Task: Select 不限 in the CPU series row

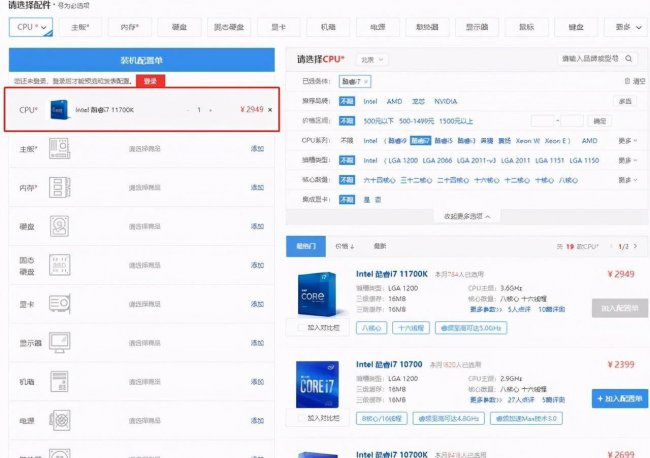Action: tap(347, 141)
